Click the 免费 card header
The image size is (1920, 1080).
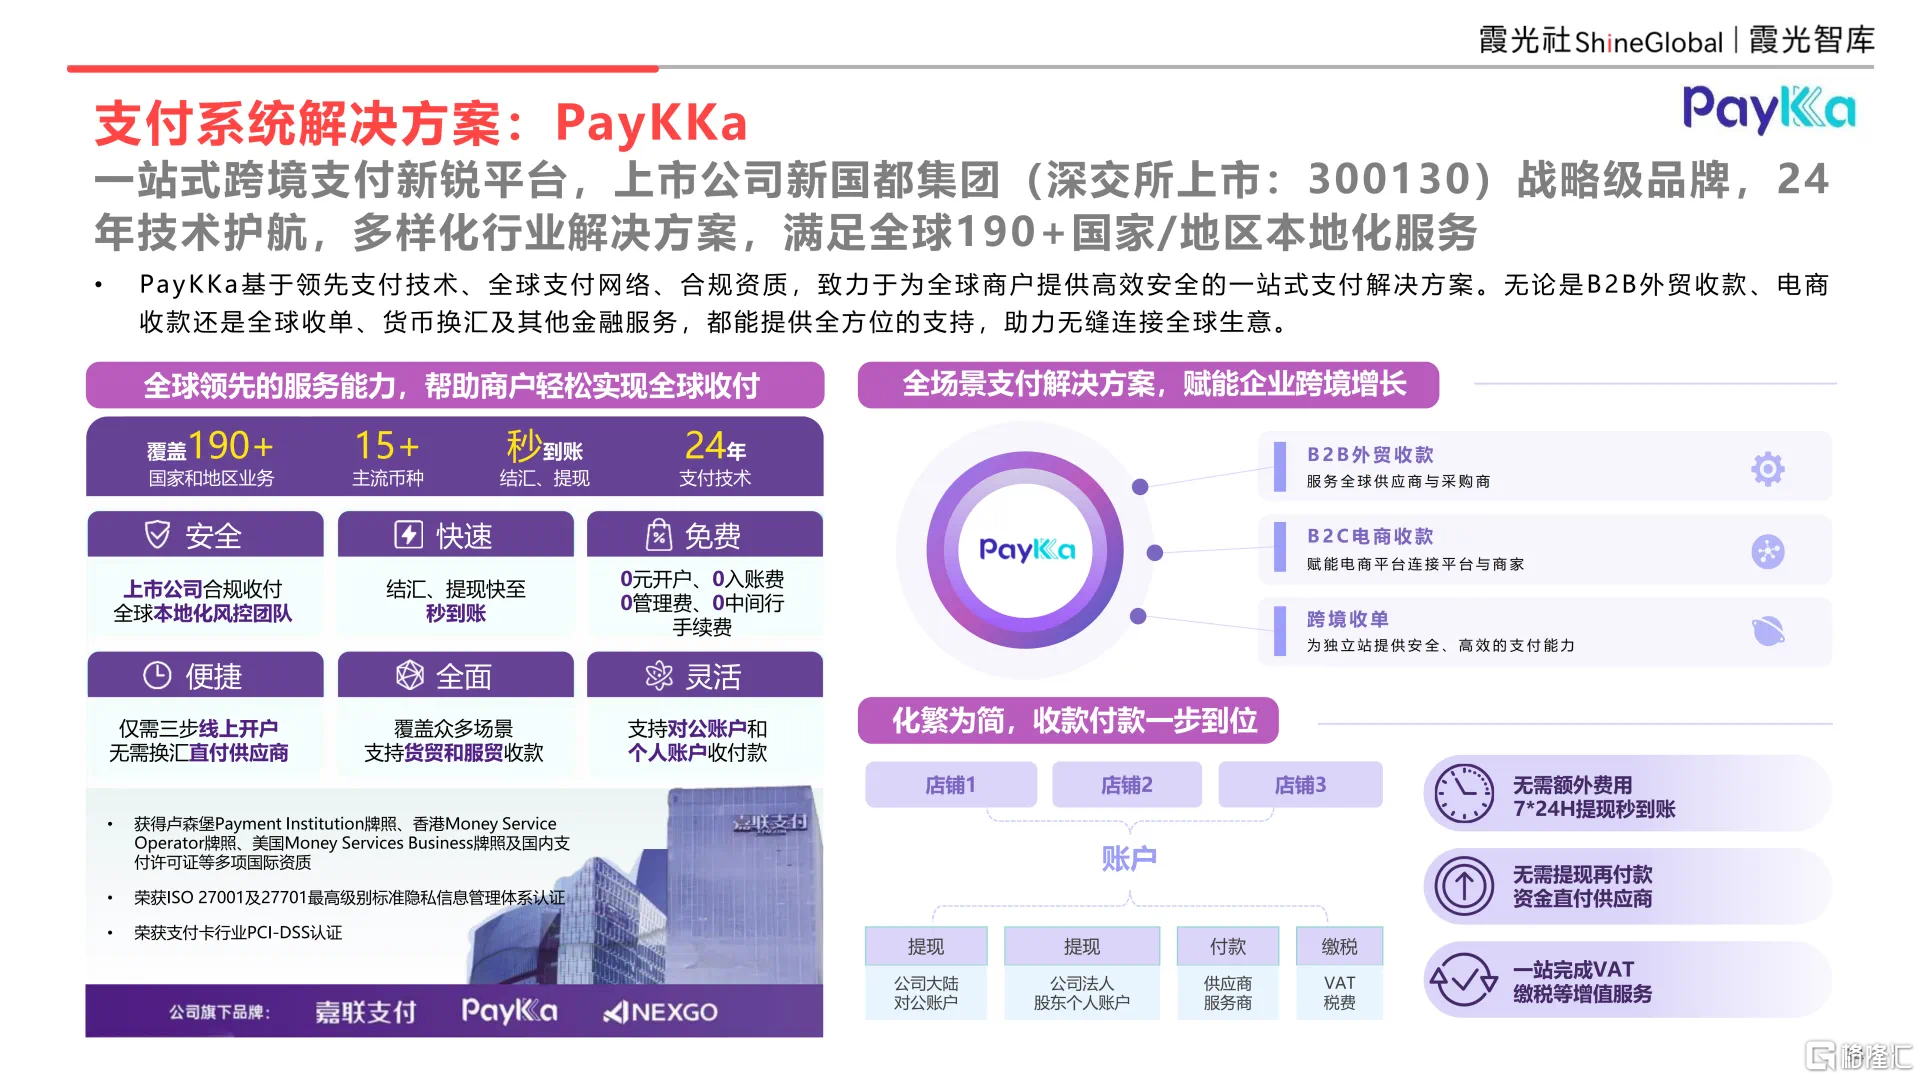tap(704, 535)
